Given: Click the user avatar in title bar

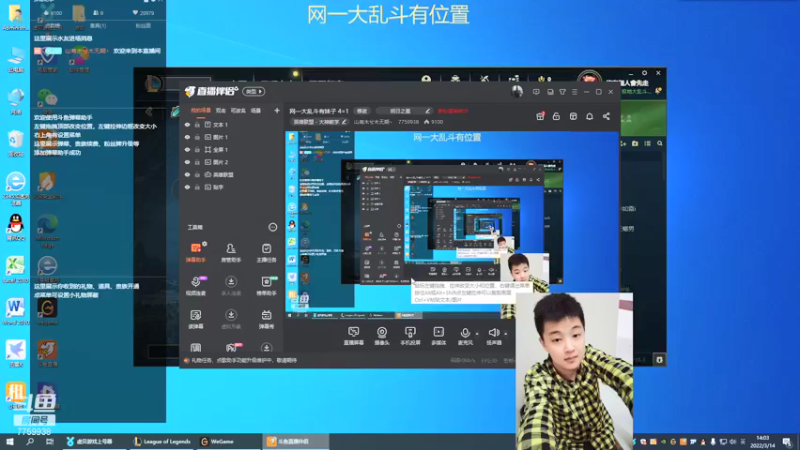Looking at the screenshot, I should pos(517,91).
